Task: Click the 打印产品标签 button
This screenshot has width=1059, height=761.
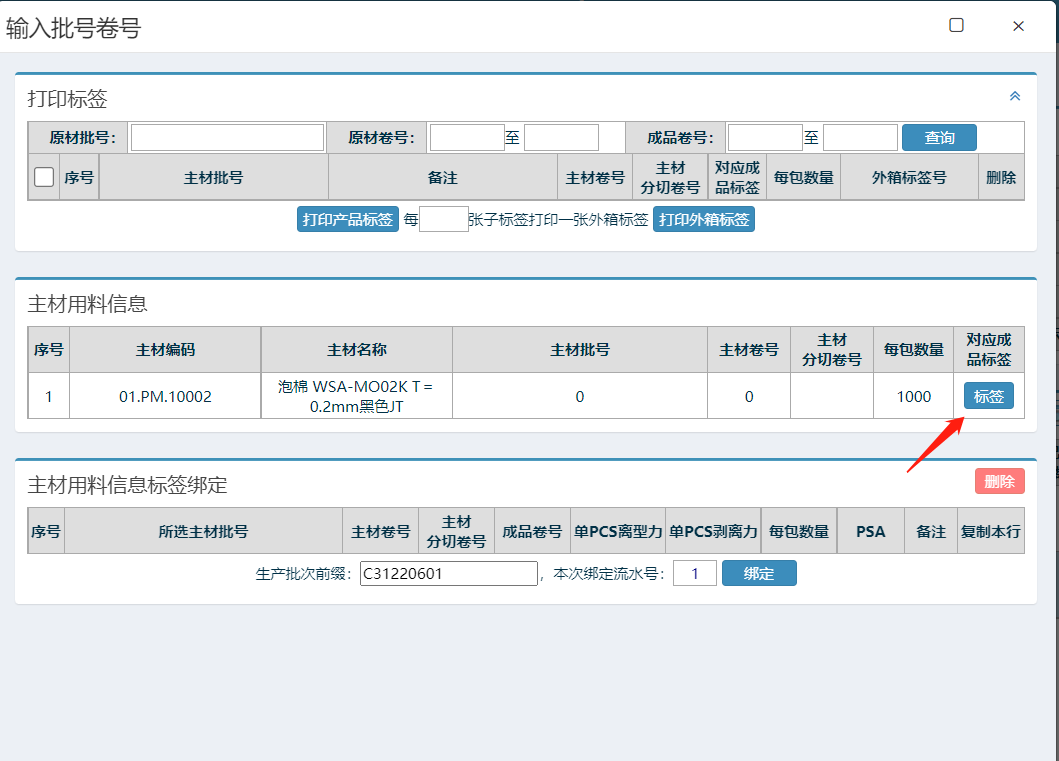Action: [348, 220]
